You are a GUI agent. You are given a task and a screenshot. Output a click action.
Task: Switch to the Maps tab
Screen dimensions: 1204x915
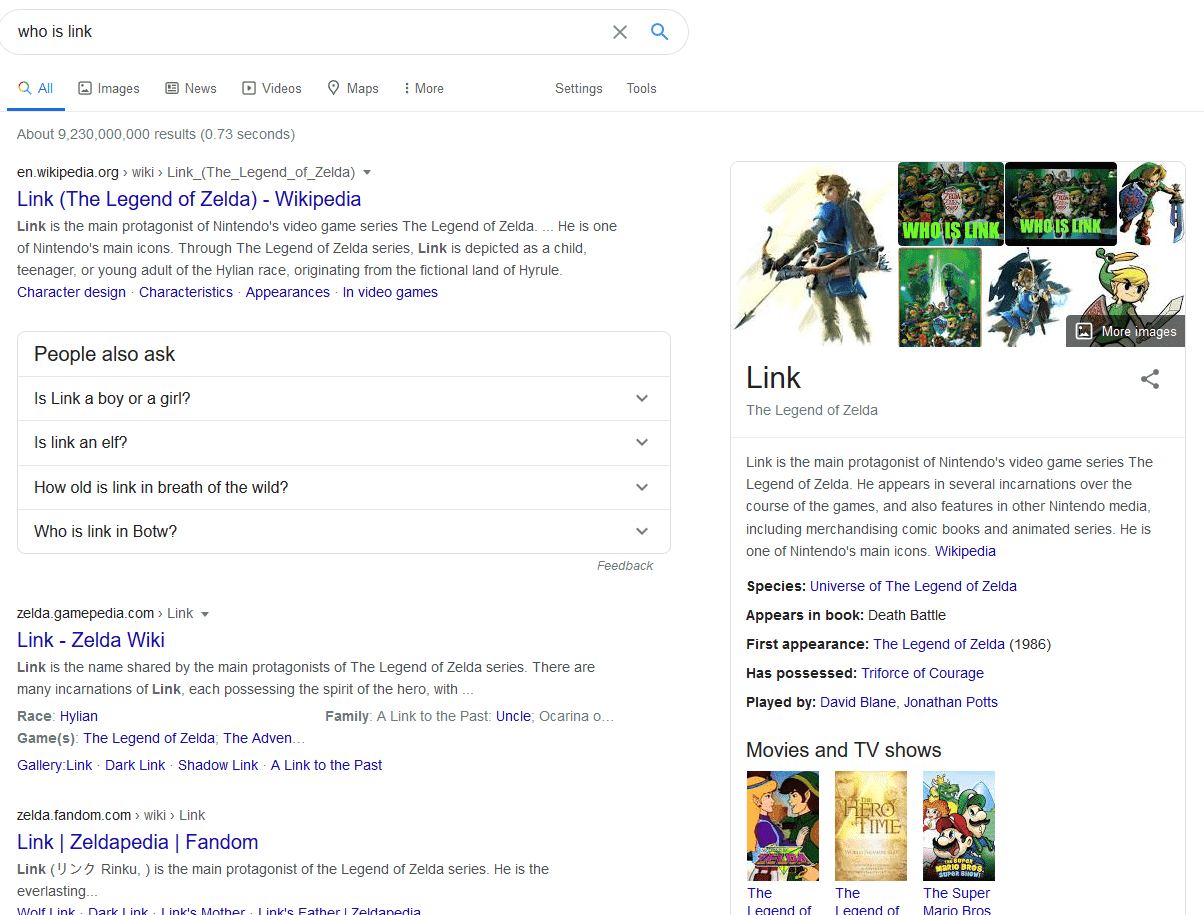coord(353,88)
